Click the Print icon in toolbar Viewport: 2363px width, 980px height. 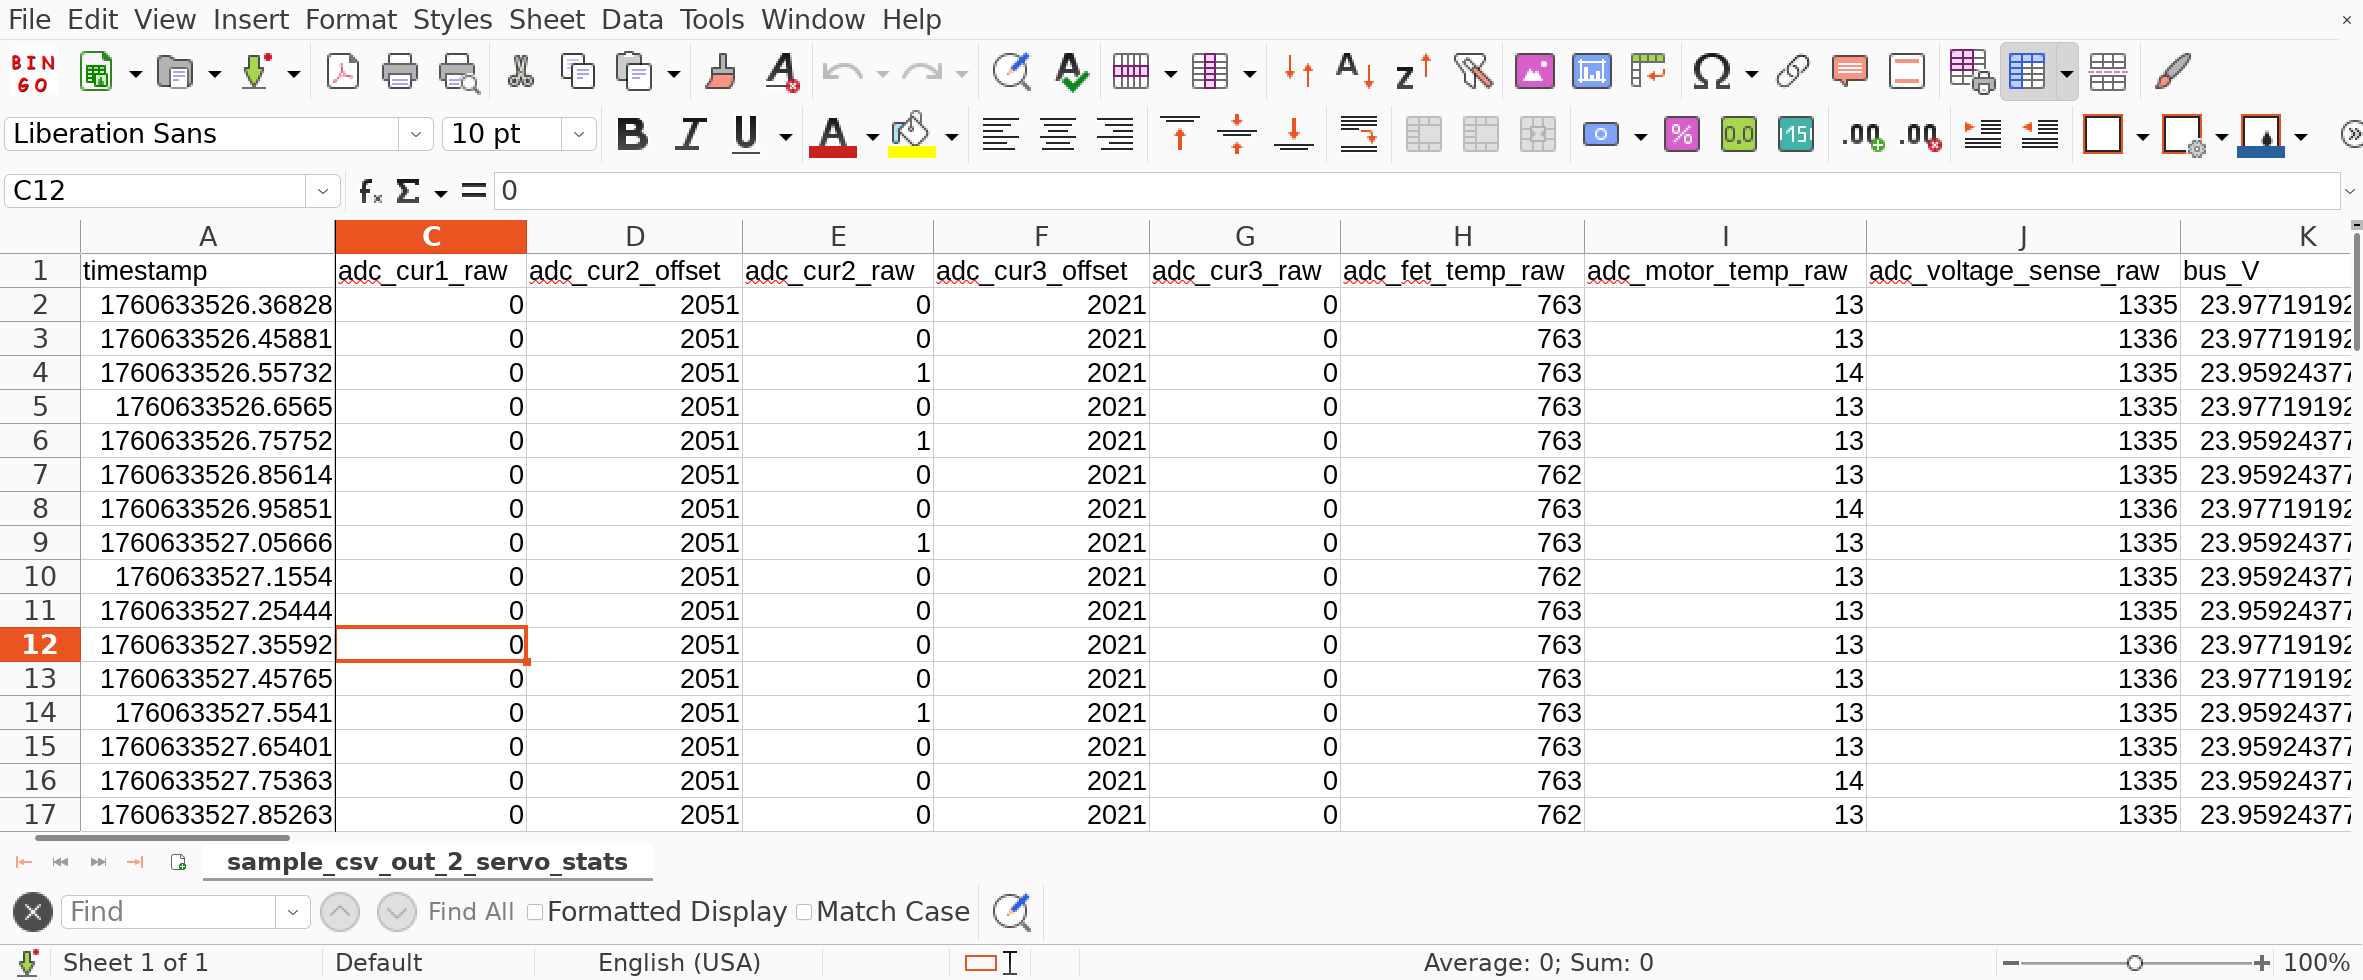point(399,73)
